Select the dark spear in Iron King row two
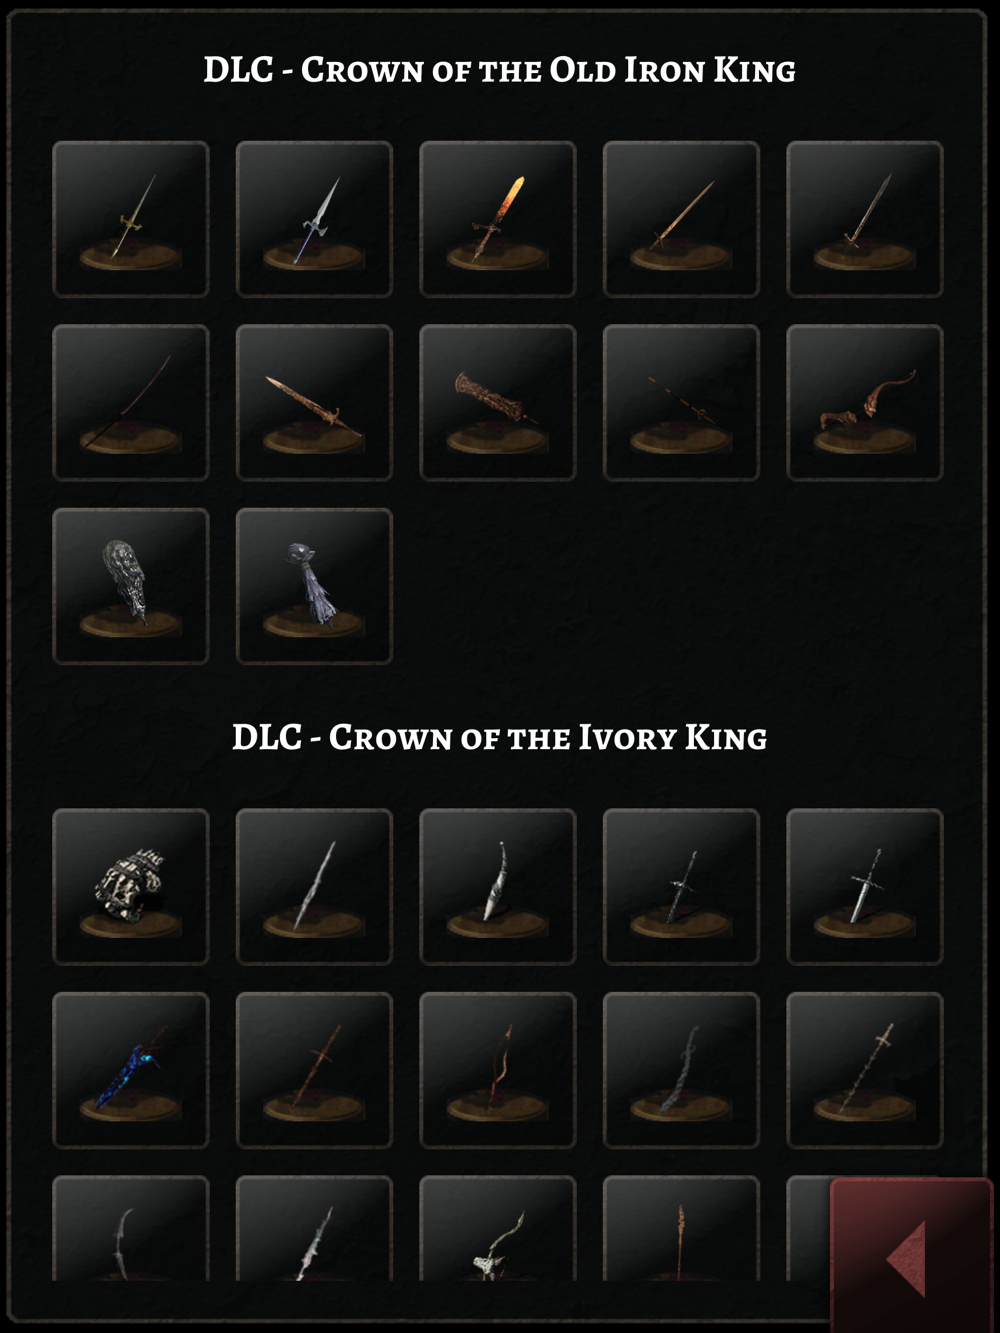The width and height of the screenshot is (1000, 1333). coord(681,403)
